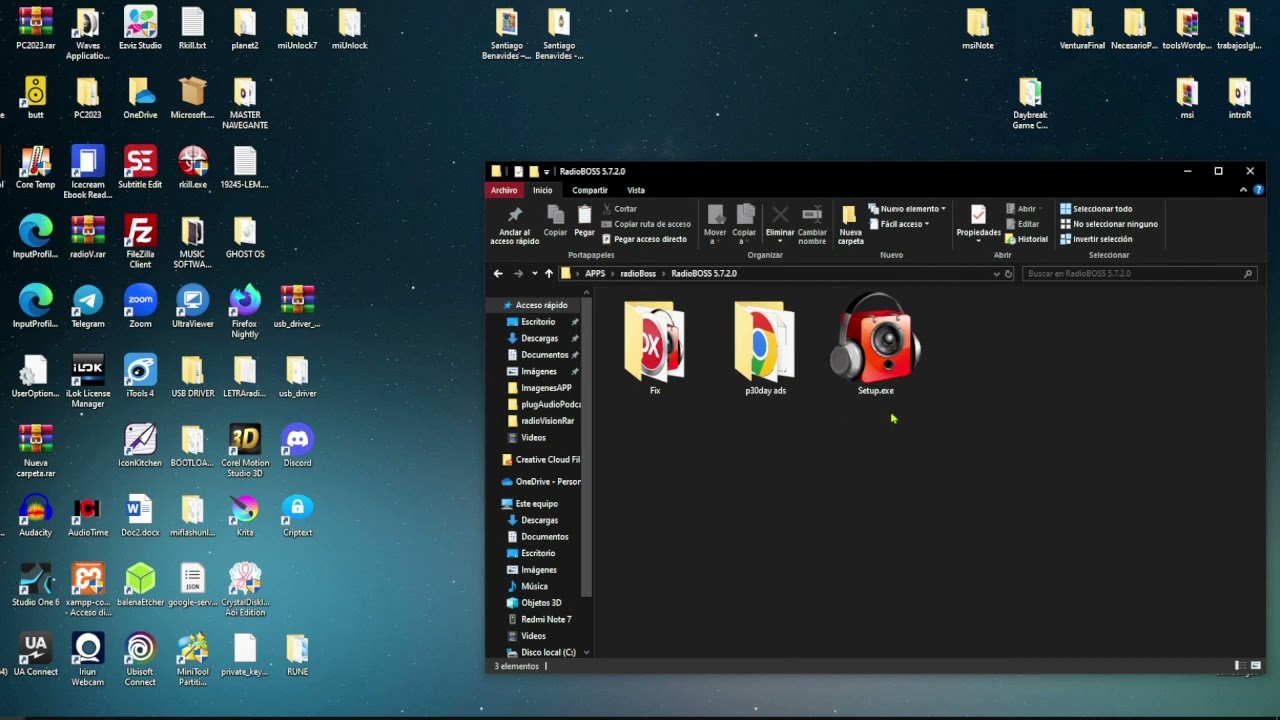This screenshot has height=720, width=1280.
Task: Open Objetos 3D in navigation pane
Action: [x=541, y=603]
